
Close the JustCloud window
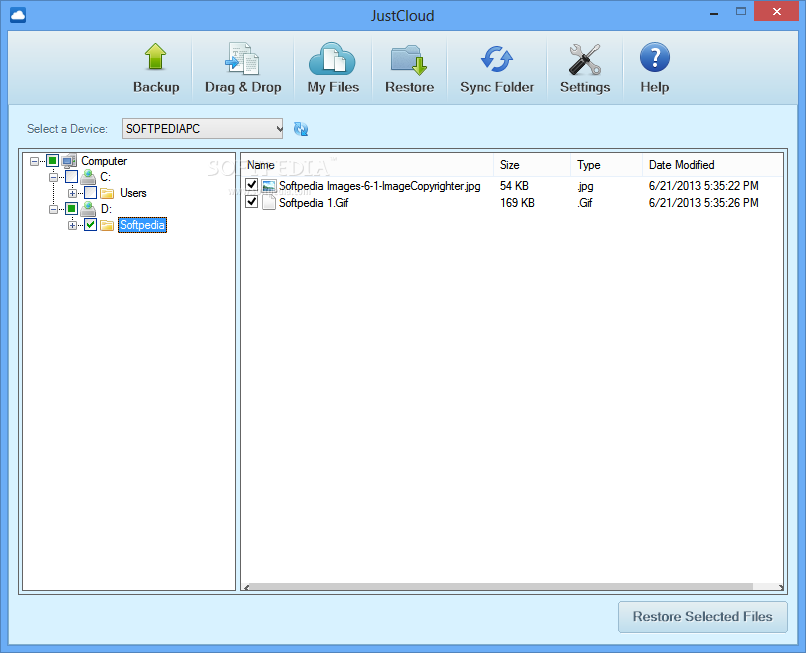pyautogui.click(x=777, y=11)
